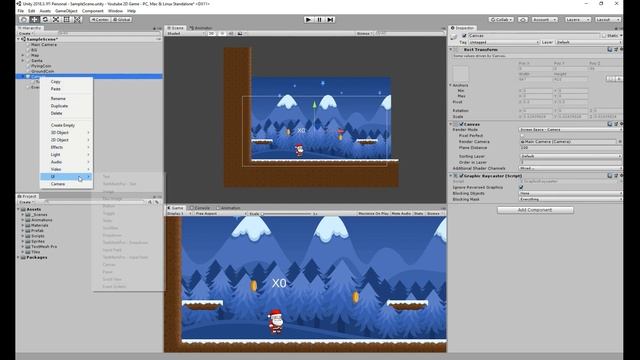The image size is (640, 360).
Task: Open the Help menu
Action: click(x=131, y=11)
